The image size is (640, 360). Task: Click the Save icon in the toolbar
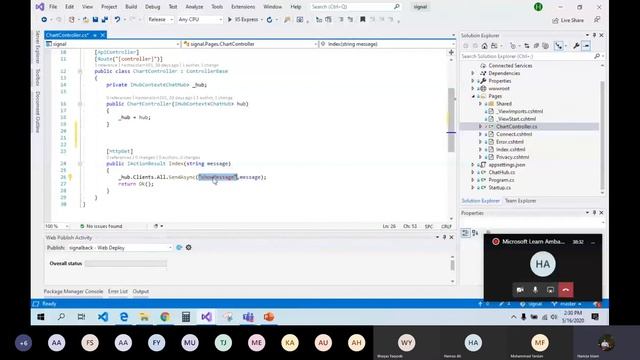[x=96, y=20]
